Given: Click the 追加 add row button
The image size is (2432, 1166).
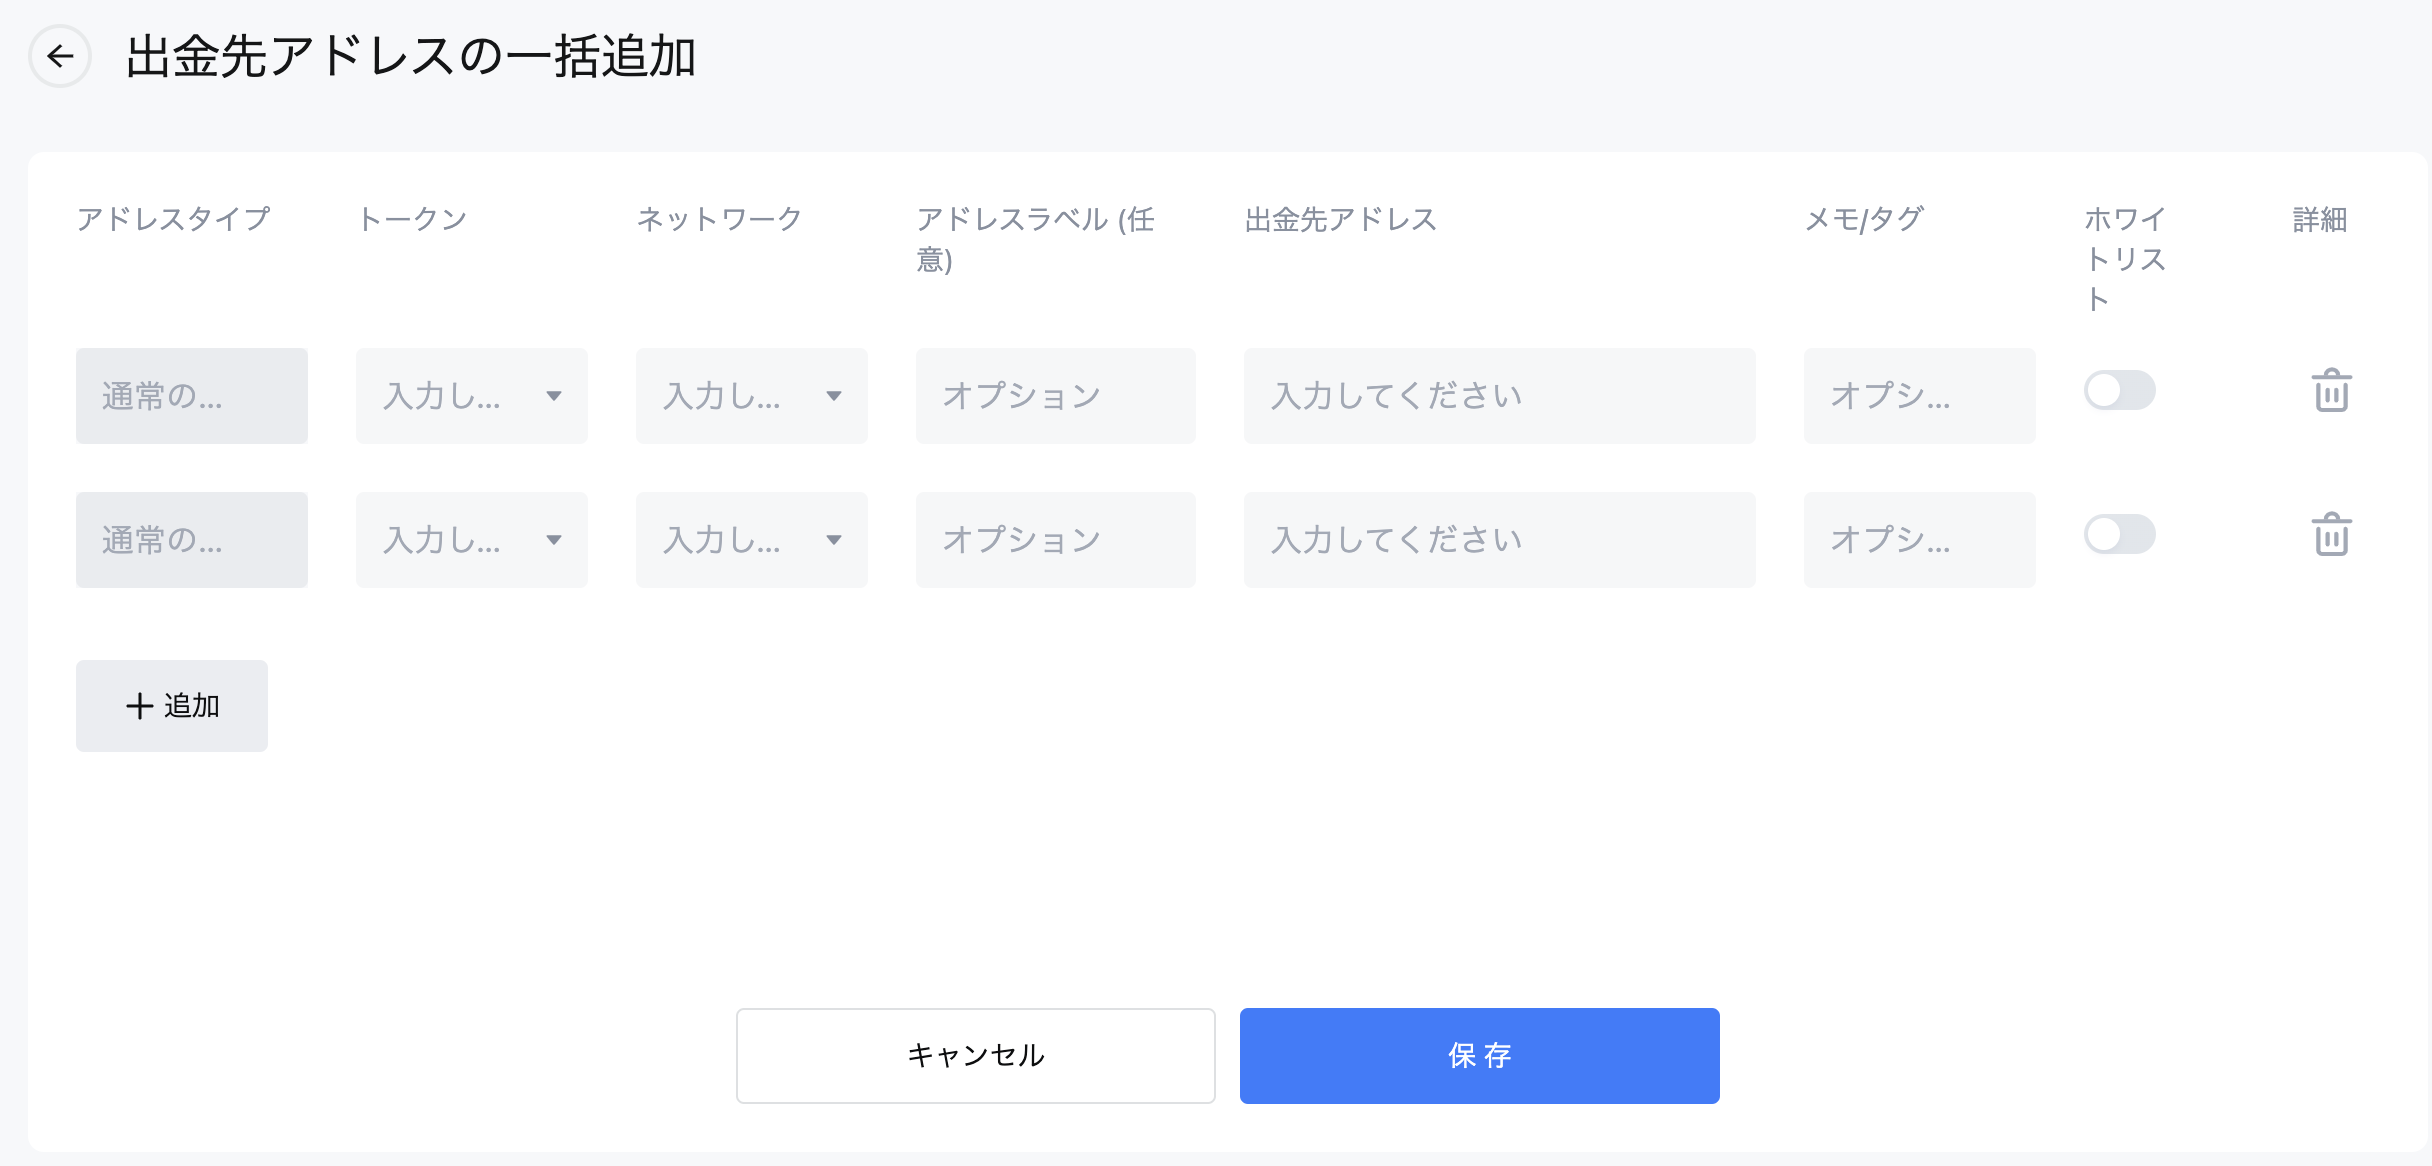Looking at the screenshot, I should [x=172, y=706].
